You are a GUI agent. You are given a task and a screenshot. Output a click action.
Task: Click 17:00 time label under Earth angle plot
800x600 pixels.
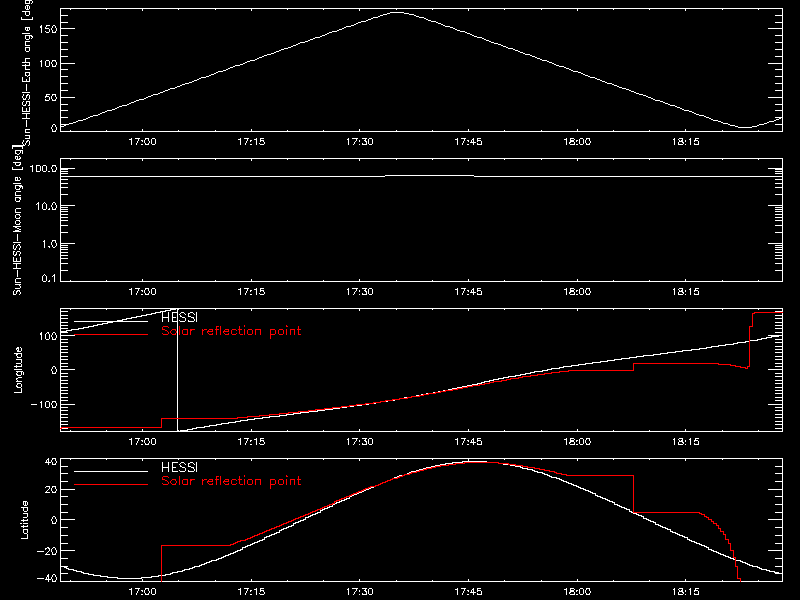(x=142, y=142)
